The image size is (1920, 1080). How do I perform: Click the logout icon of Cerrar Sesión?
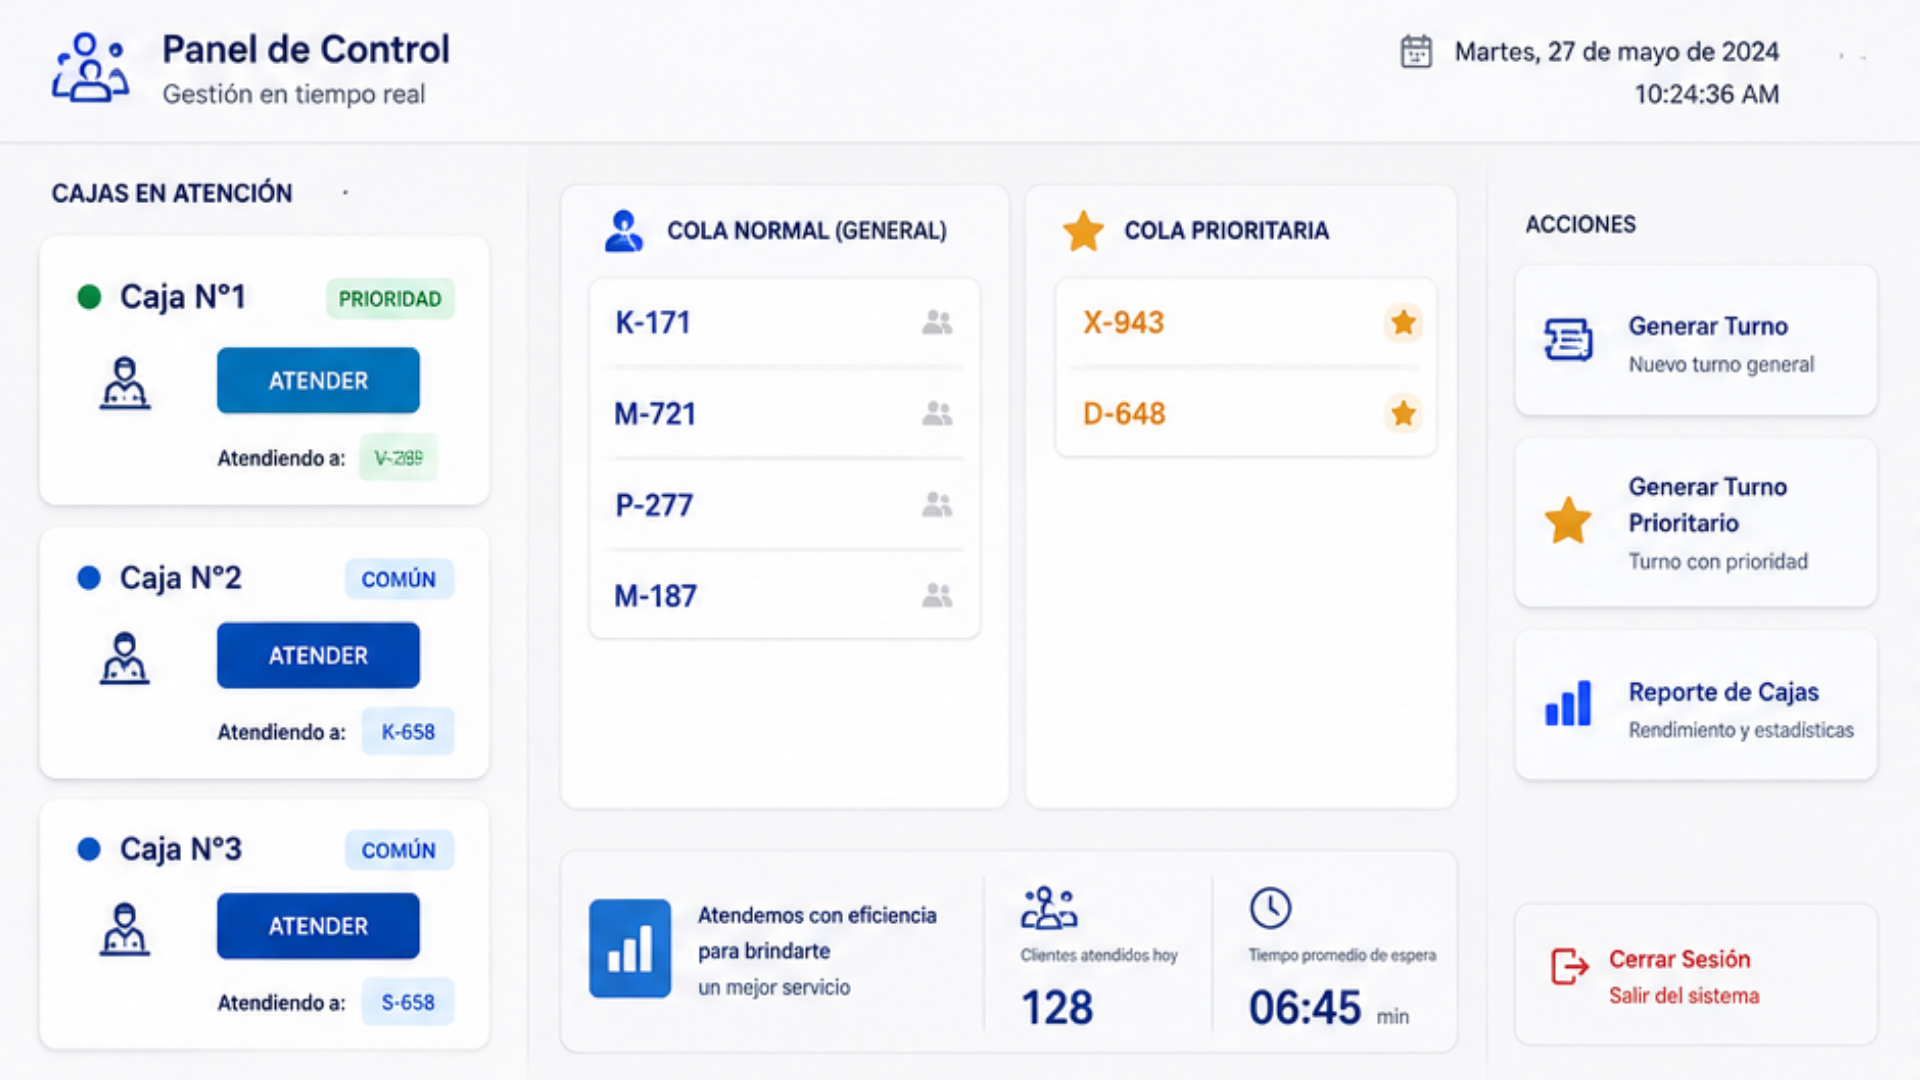coord(1569,966)
